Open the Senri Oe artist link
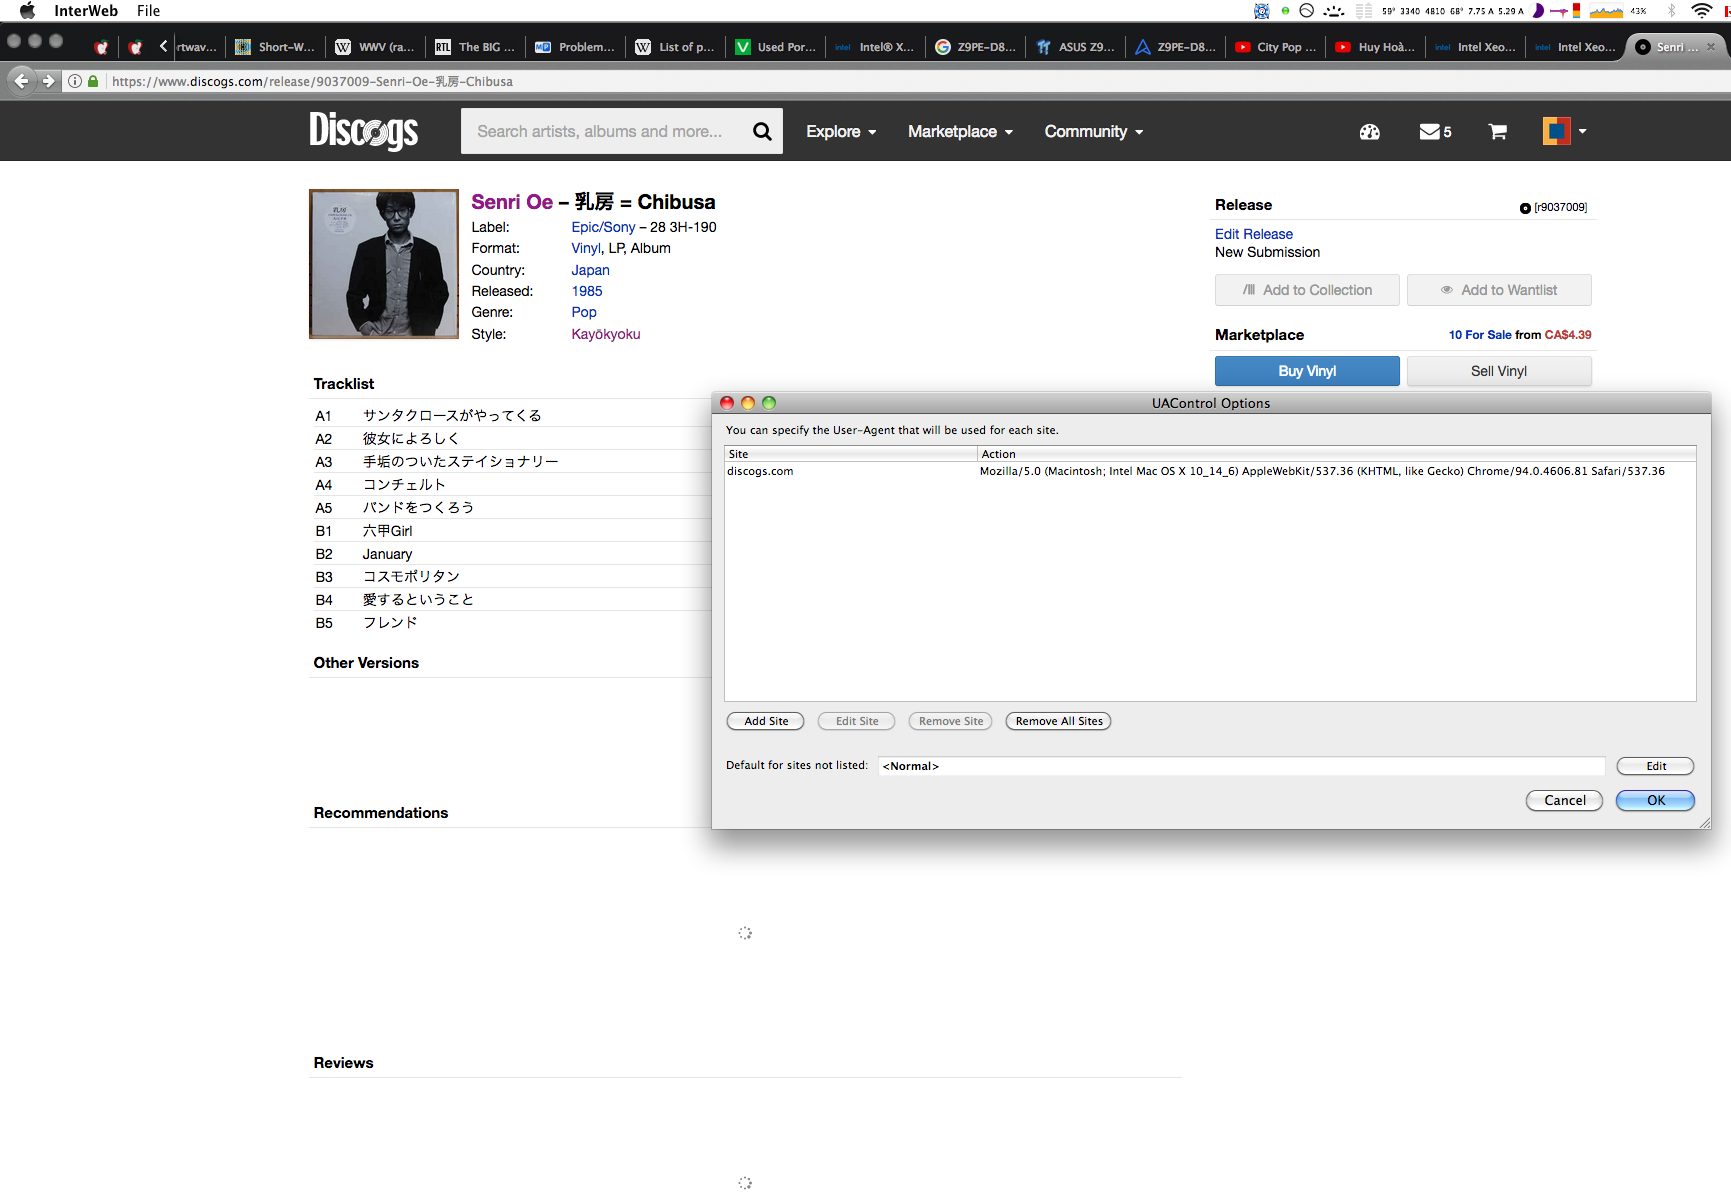Viewport: 1731px width, 1195px height. pyautogui.click(x=512, y=202)
